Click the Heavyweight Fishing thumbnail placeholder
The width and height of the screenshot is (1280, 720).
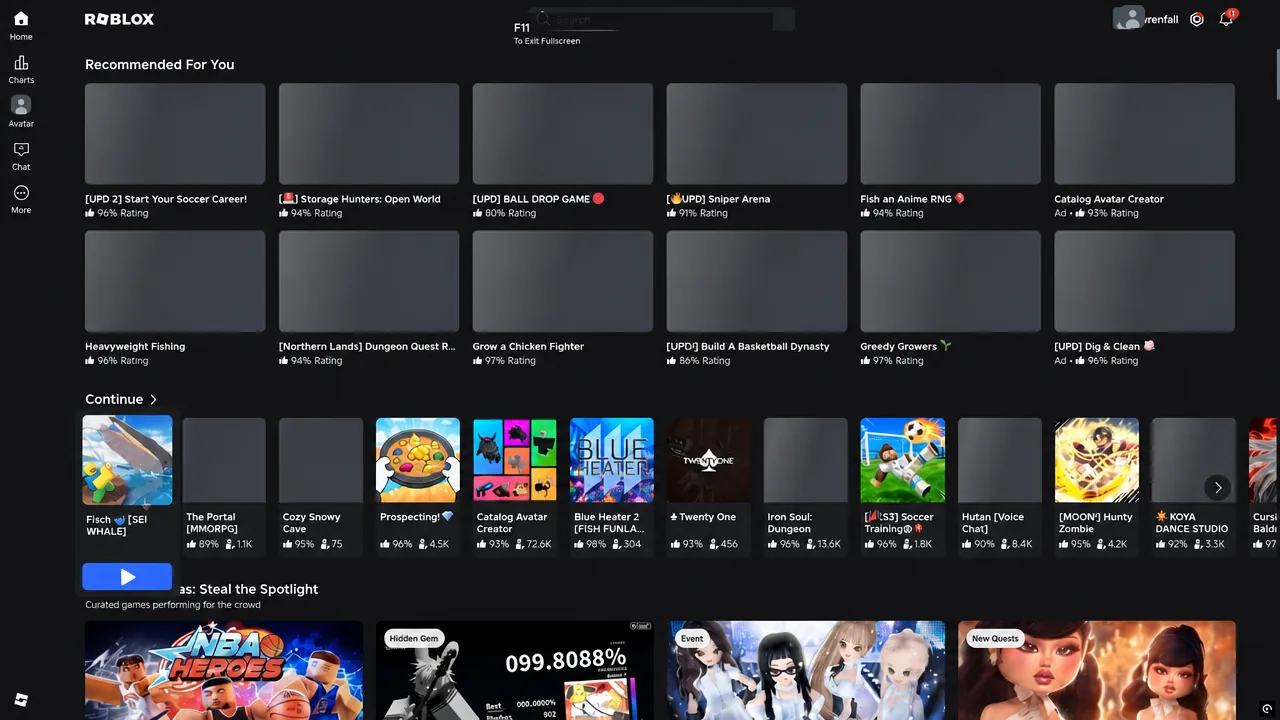coord(175,281)
